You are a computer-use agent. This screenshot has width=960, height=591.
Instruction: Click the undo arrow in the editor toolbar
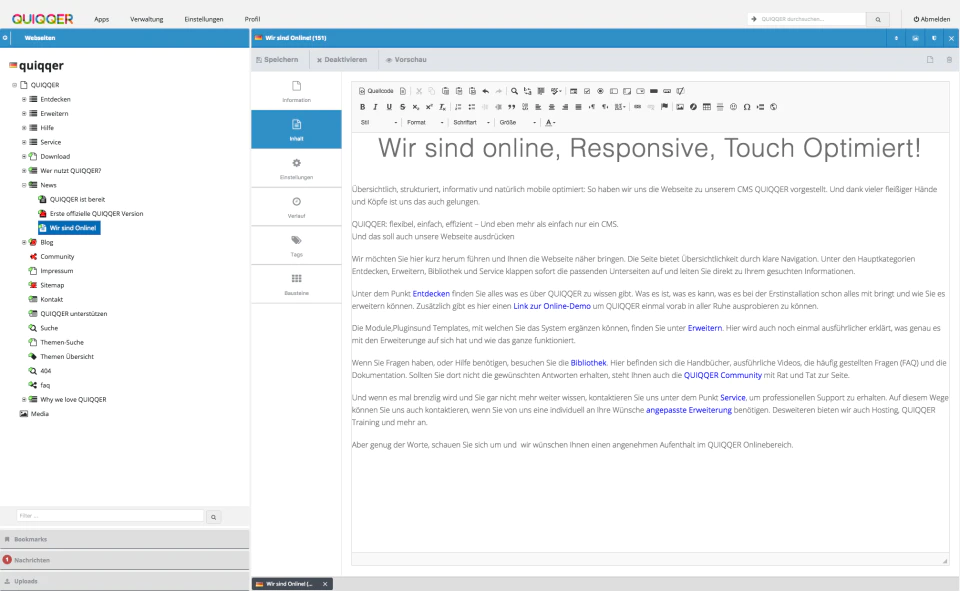tap(486, 91)
